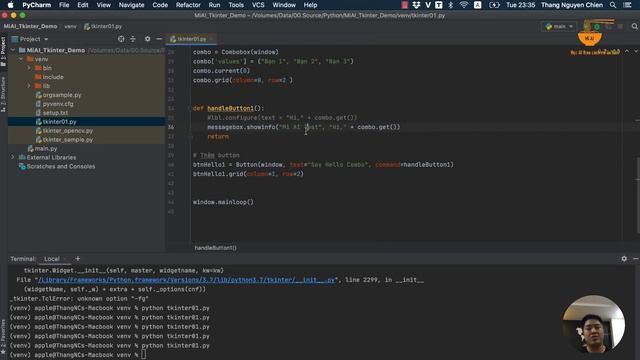
Task: Click the Debug bug icon in toolbar
Action: [x=597, y=26]
